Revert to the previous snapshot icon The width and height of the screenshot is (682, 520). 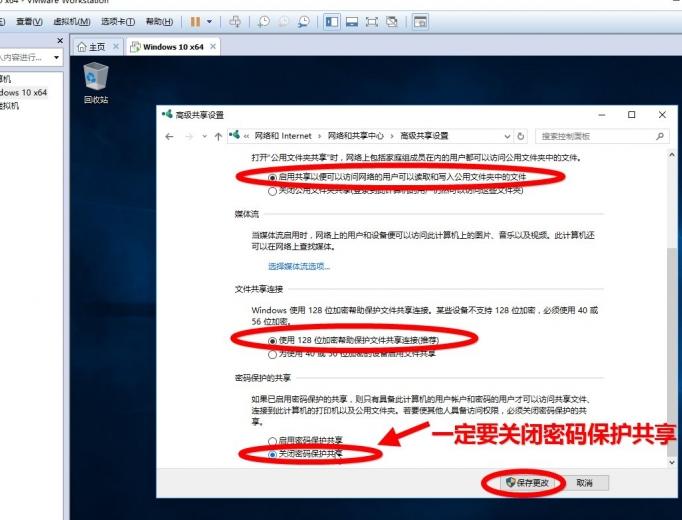tap(284, 21)
